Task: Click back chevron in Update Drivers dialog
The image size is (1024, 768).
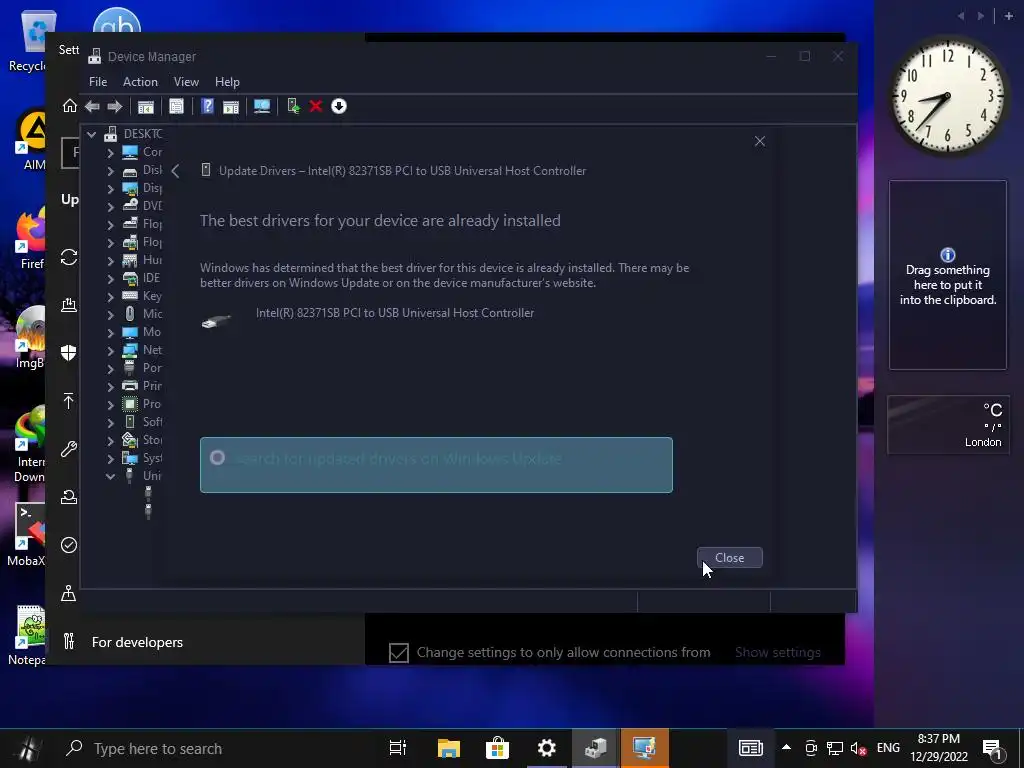Action: point(175,171)
